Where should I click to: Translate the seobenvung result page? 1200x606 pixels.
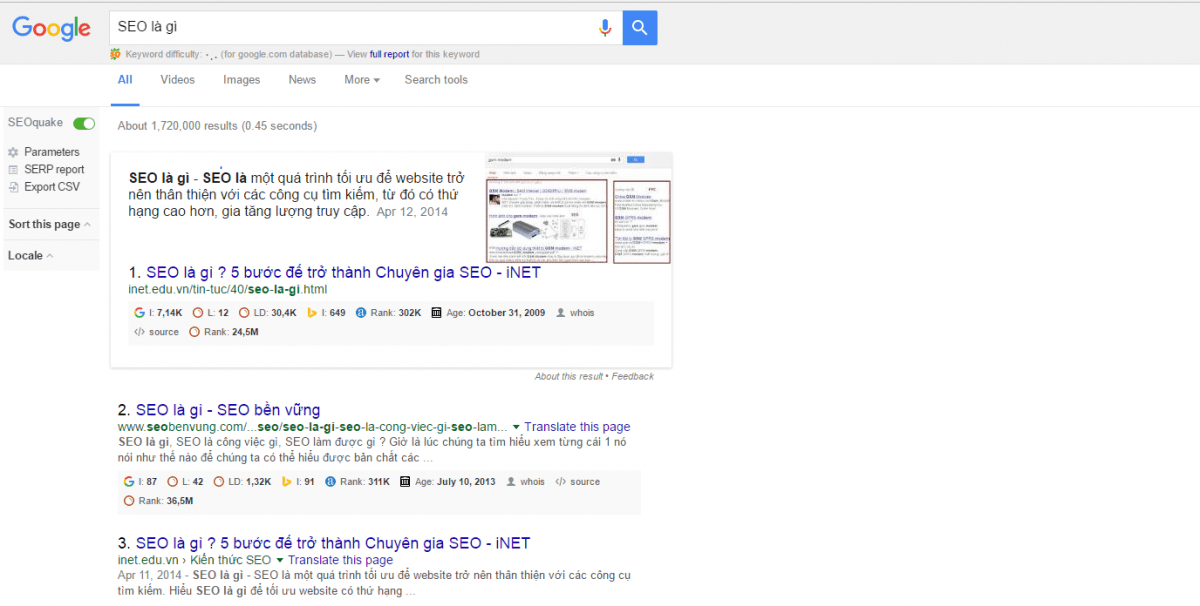577,426
